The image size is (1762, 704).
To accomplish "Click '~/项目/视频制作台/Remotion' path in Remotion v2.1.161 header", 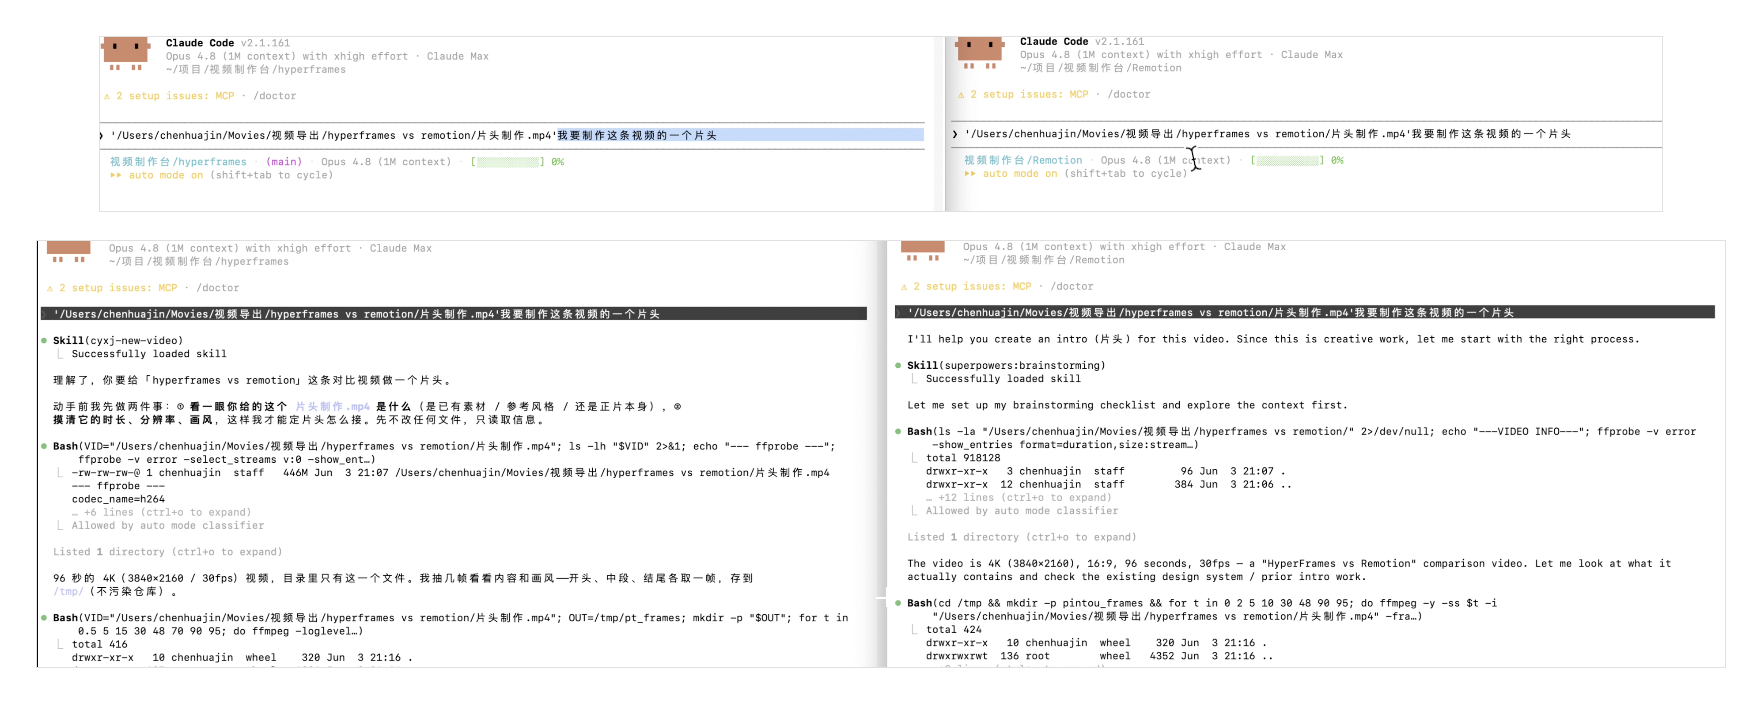I will pos(1101,68).
